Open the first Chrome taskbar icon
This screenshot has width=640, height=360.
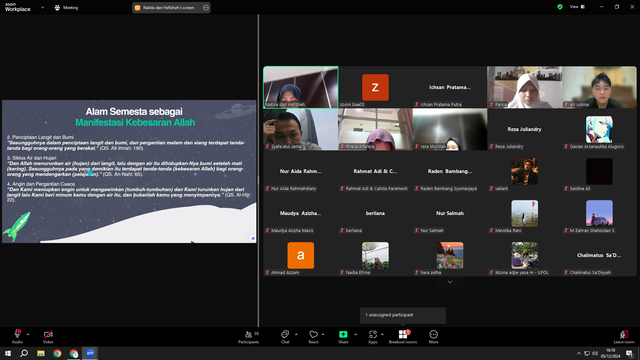pos(57,353)
